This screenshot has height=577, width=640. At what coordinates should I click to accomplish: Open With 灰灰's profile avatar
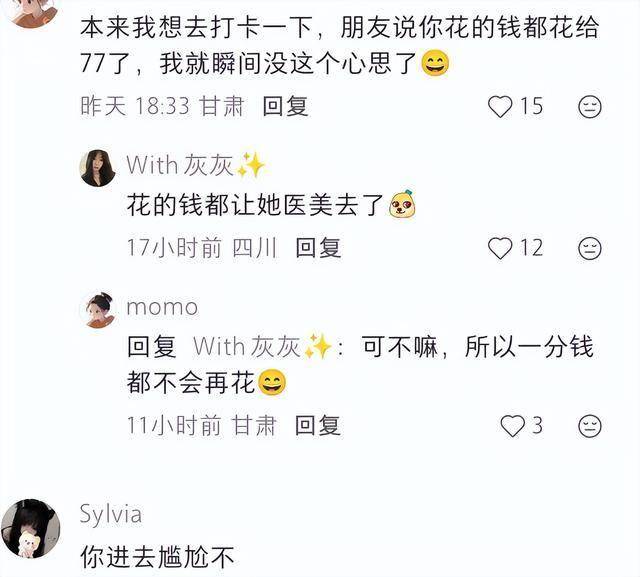98,168
